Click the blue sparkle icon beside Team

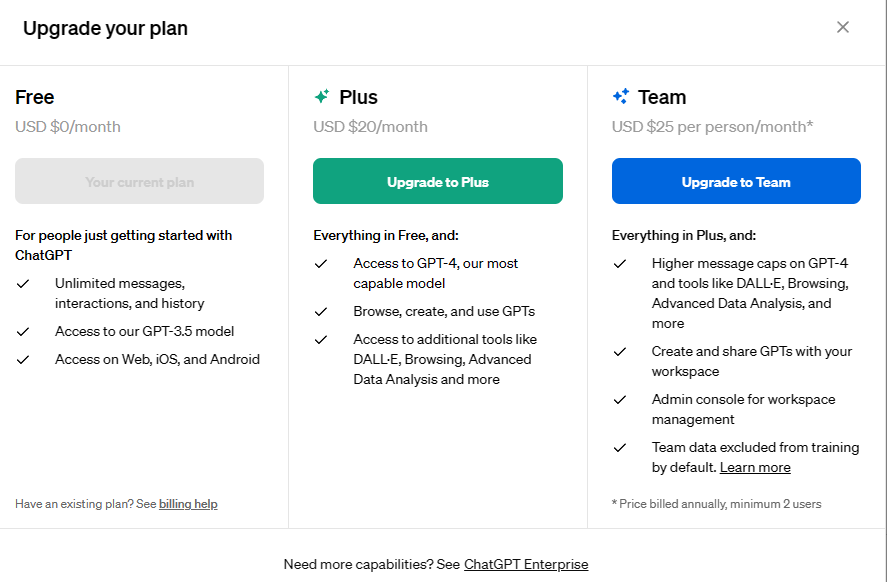click(x=621, y=97)
